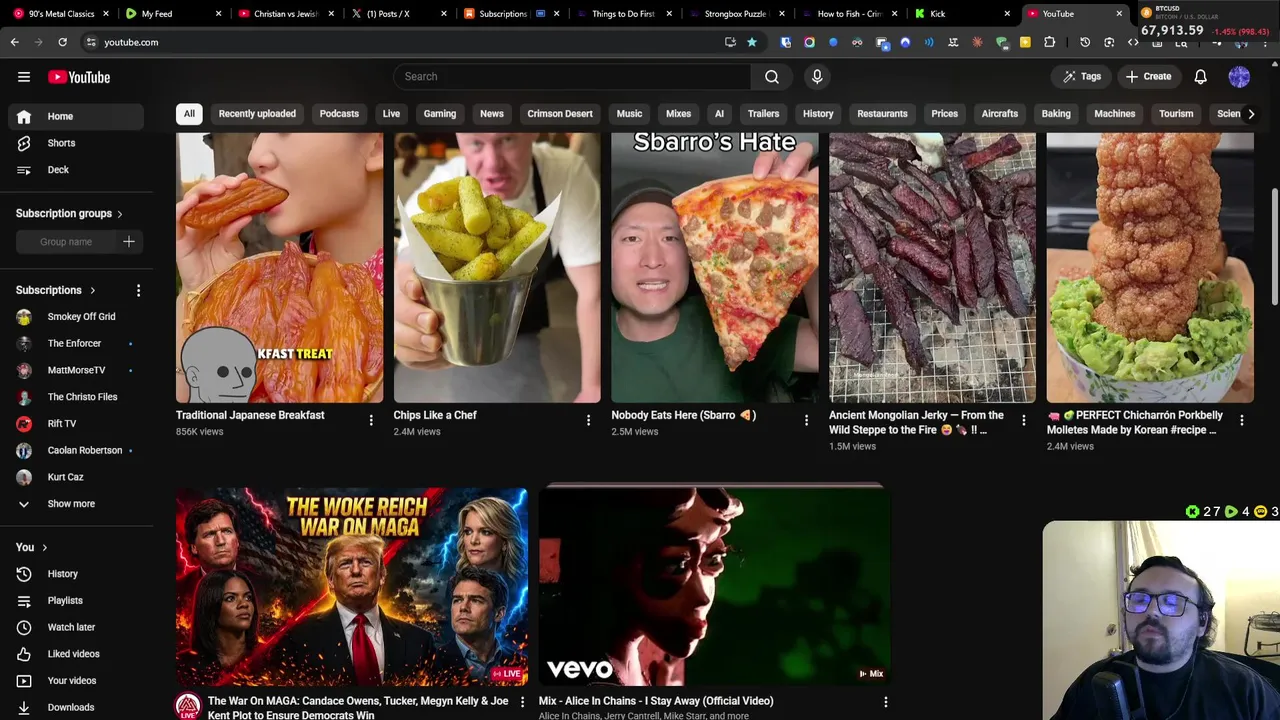Click the YouTube logo

pyautogui.click(x=79, y=77)
